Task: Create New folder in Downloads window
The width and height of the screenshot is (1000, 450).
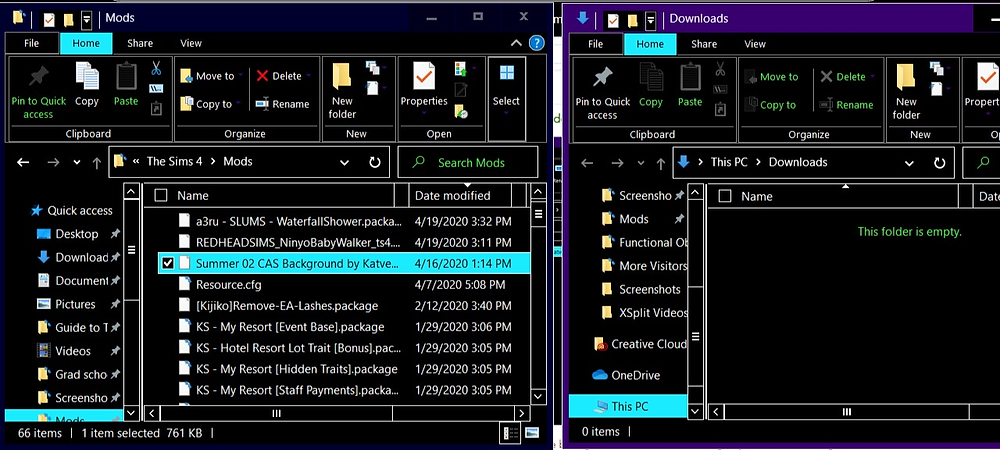Action: tap(907, 92)
